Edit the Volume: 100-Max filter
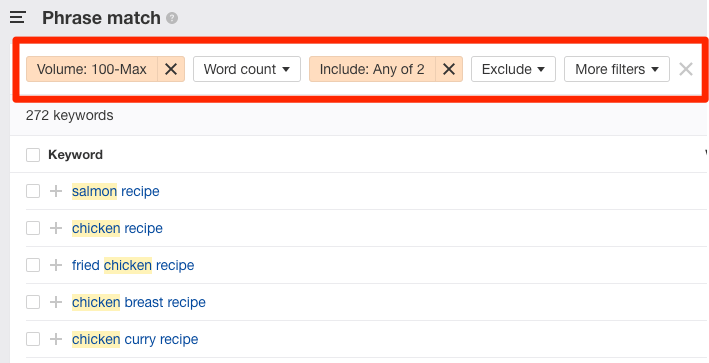 (x=92, y=69)
